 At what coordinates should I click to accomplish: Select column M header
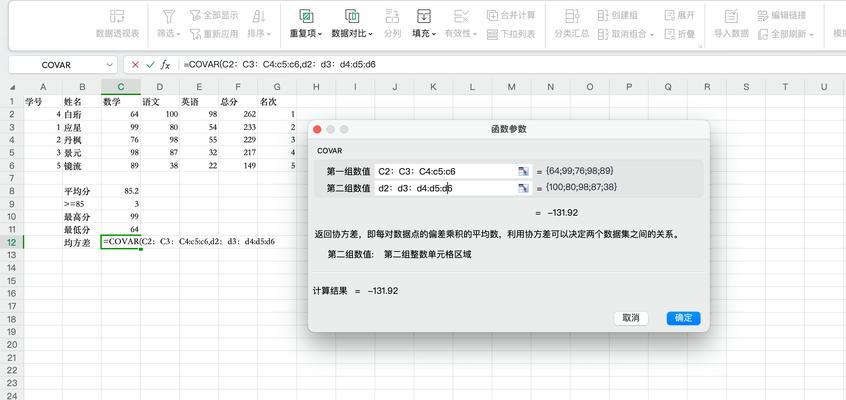coord(511,87)
